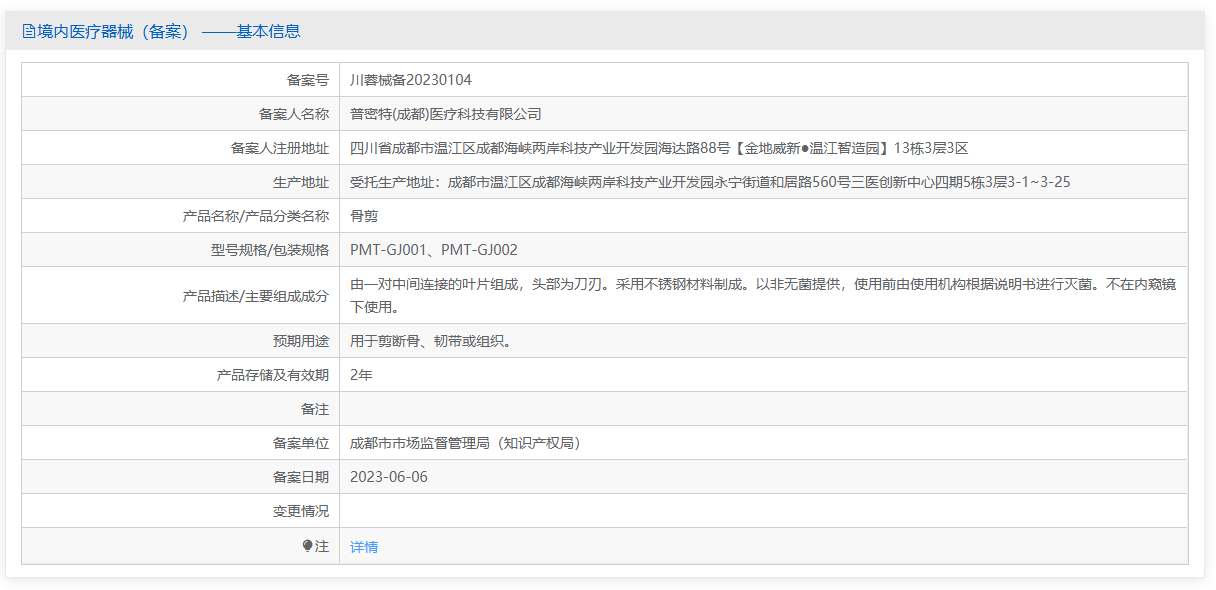Click the 变更情况 row label
Viewport: 1216px width, 590px height.
point(301,511)
